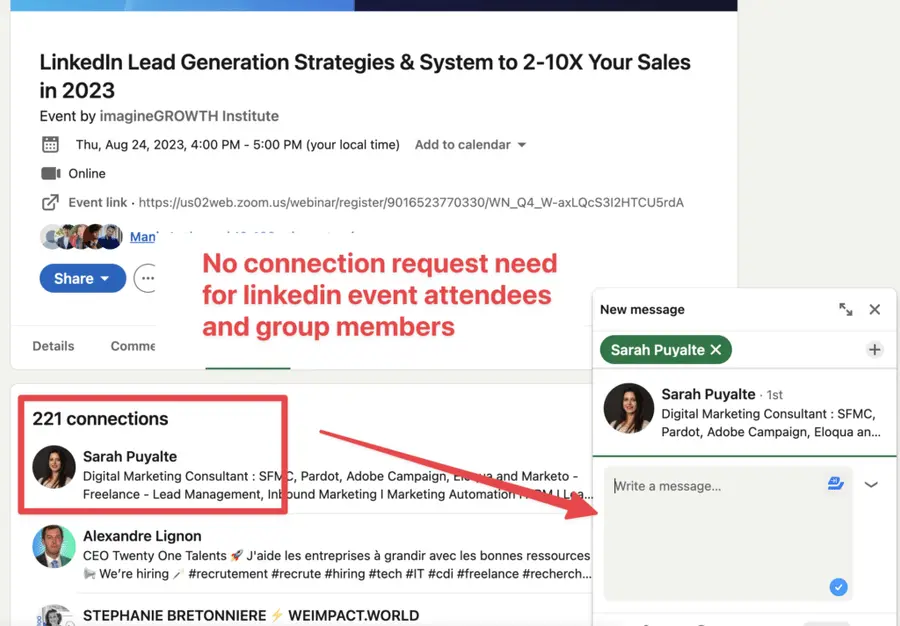This screenshot has height=626, width=900.
Task: Click the video camera icon next to Online
Action: pos(50,173)
